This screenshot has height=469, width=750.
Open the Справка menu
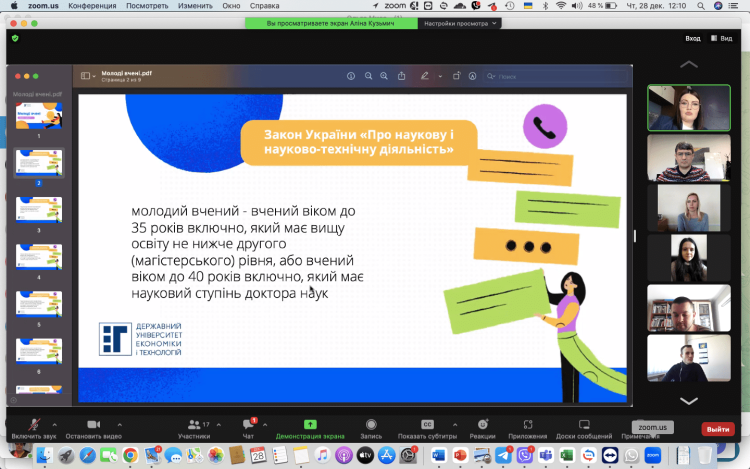coord(264,5)
